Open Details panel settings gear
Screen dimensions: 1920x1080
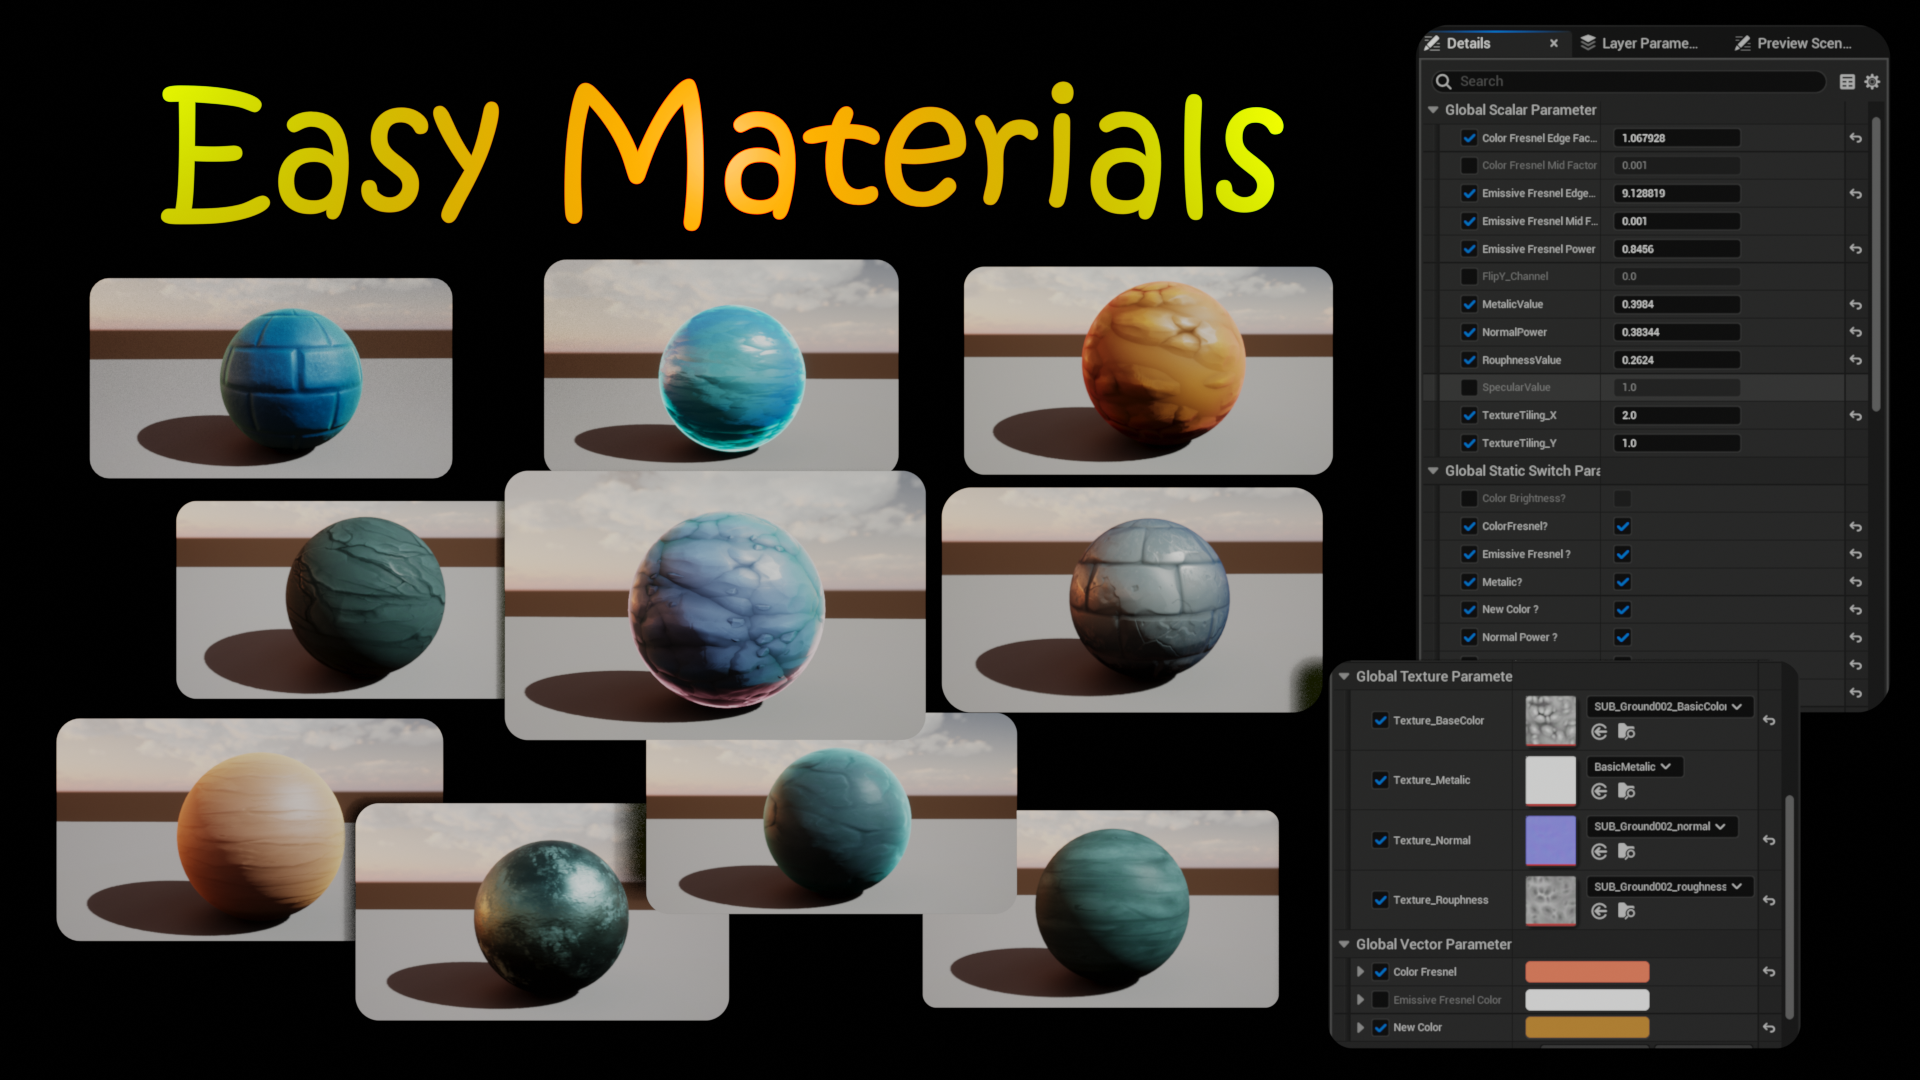[1872, 82]
